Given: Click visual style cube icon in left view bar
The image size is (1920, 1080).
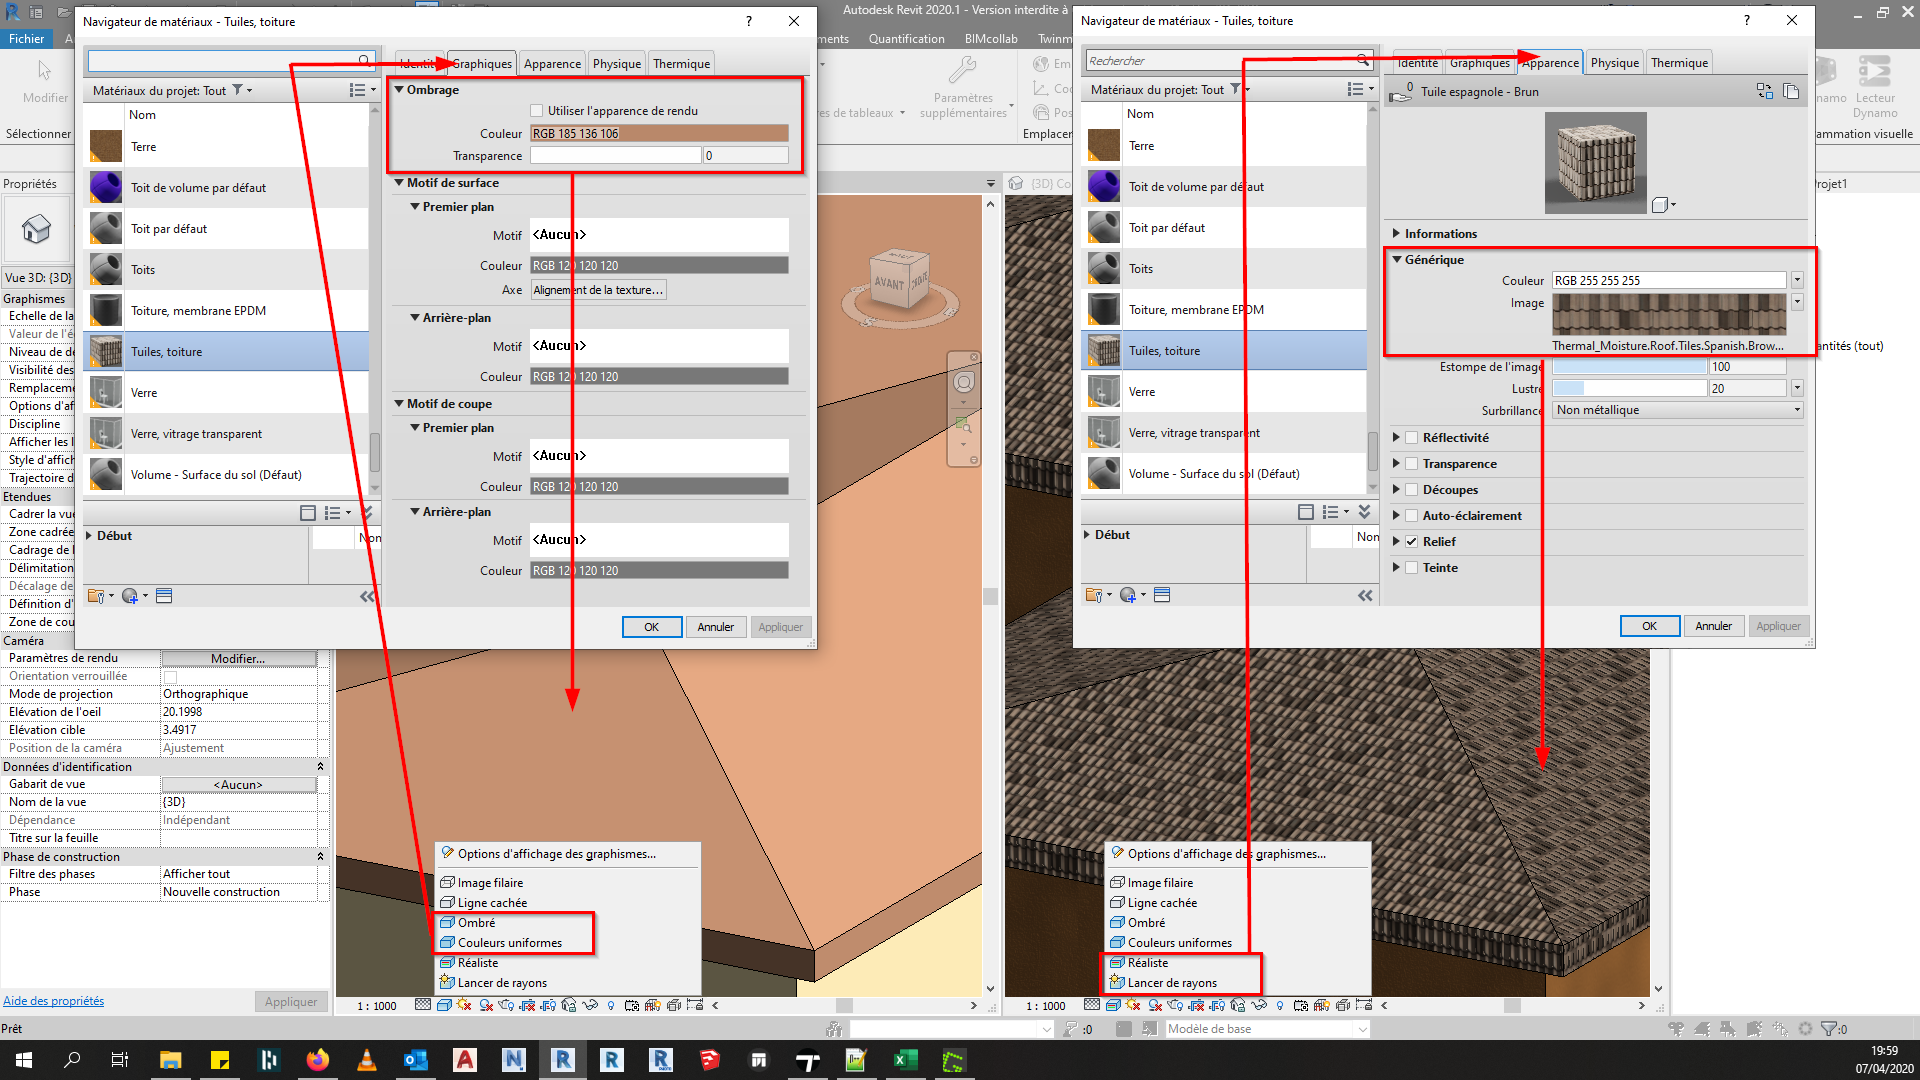Looking at the screenshot, I should pyautogui.click(x=444, y=1005).
